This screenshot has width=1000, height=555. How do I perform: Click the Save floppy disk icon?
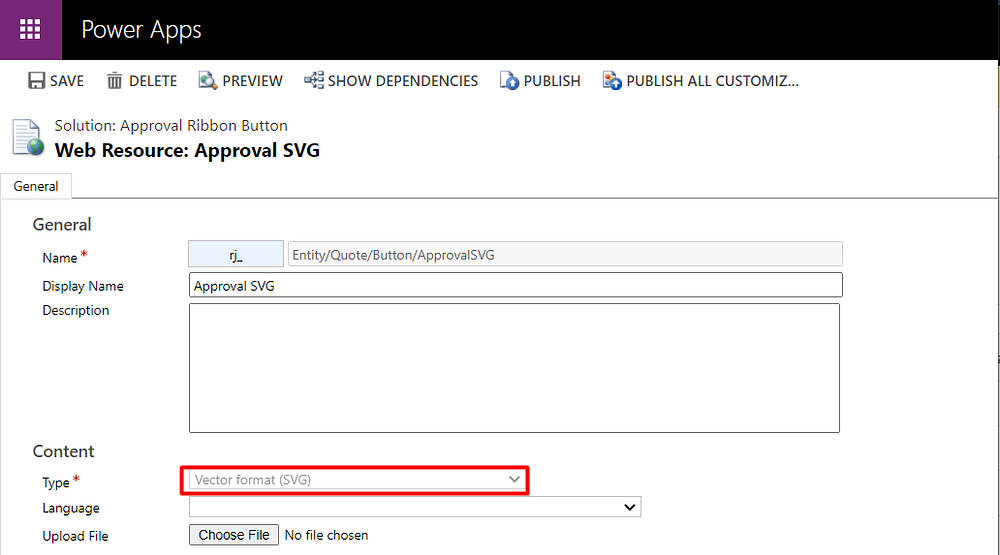pyautogui.click(x=36, y=80)
